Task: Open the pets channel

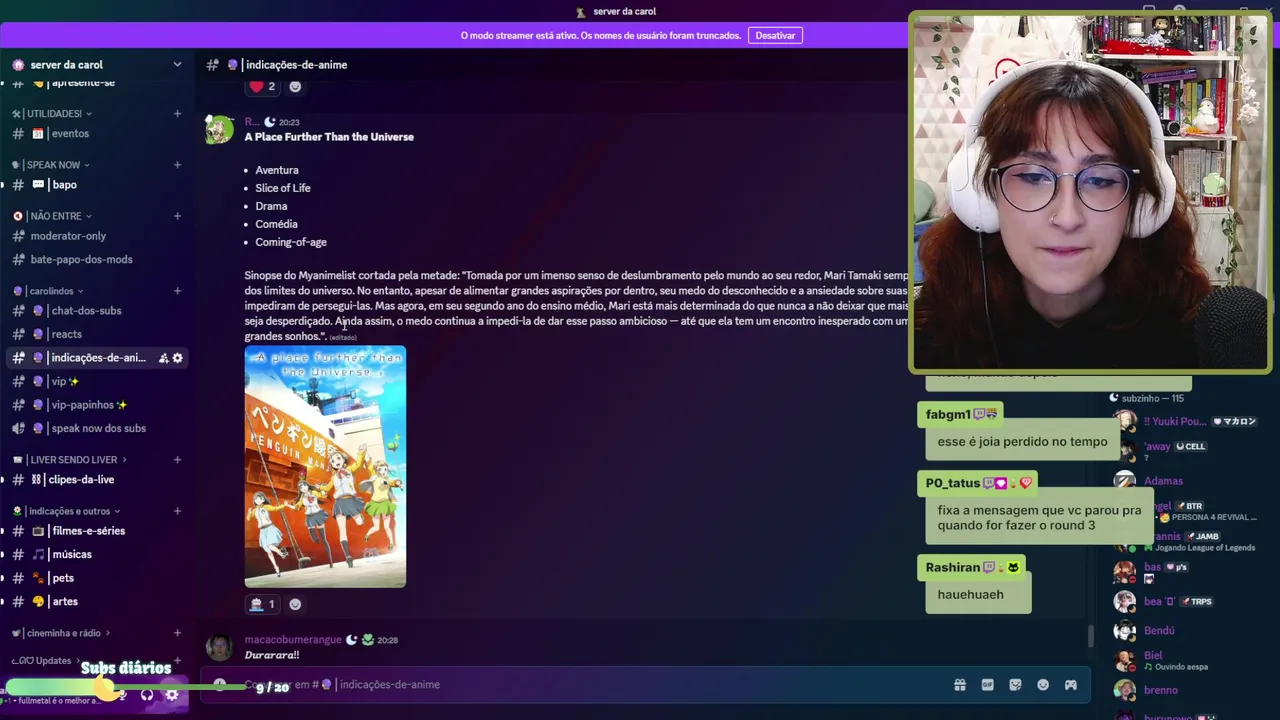Action: click(x=96, y=578)
